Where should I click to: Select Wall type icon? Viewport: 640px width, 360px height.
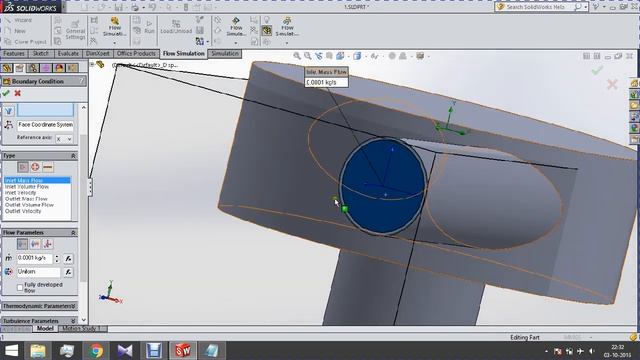tap(48, 167)
